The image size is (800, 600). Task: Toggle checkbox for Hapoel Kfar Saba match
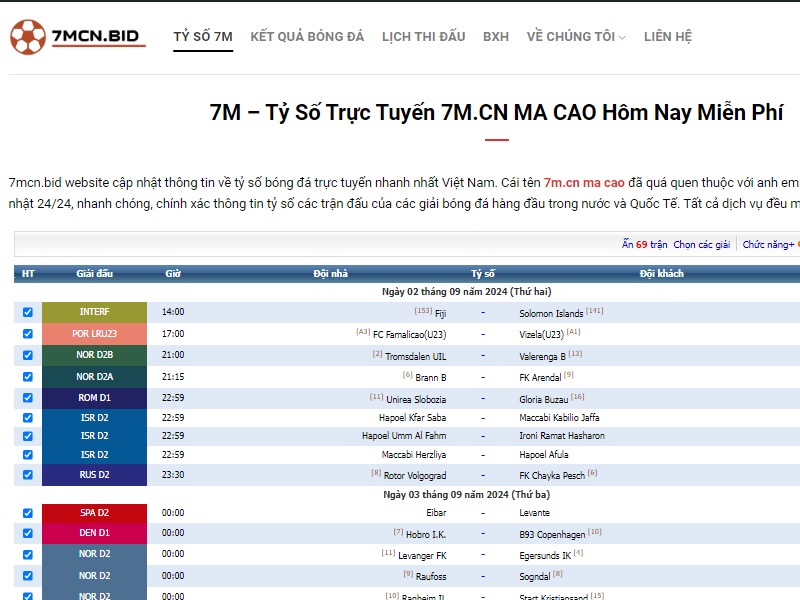coord(28,418)
